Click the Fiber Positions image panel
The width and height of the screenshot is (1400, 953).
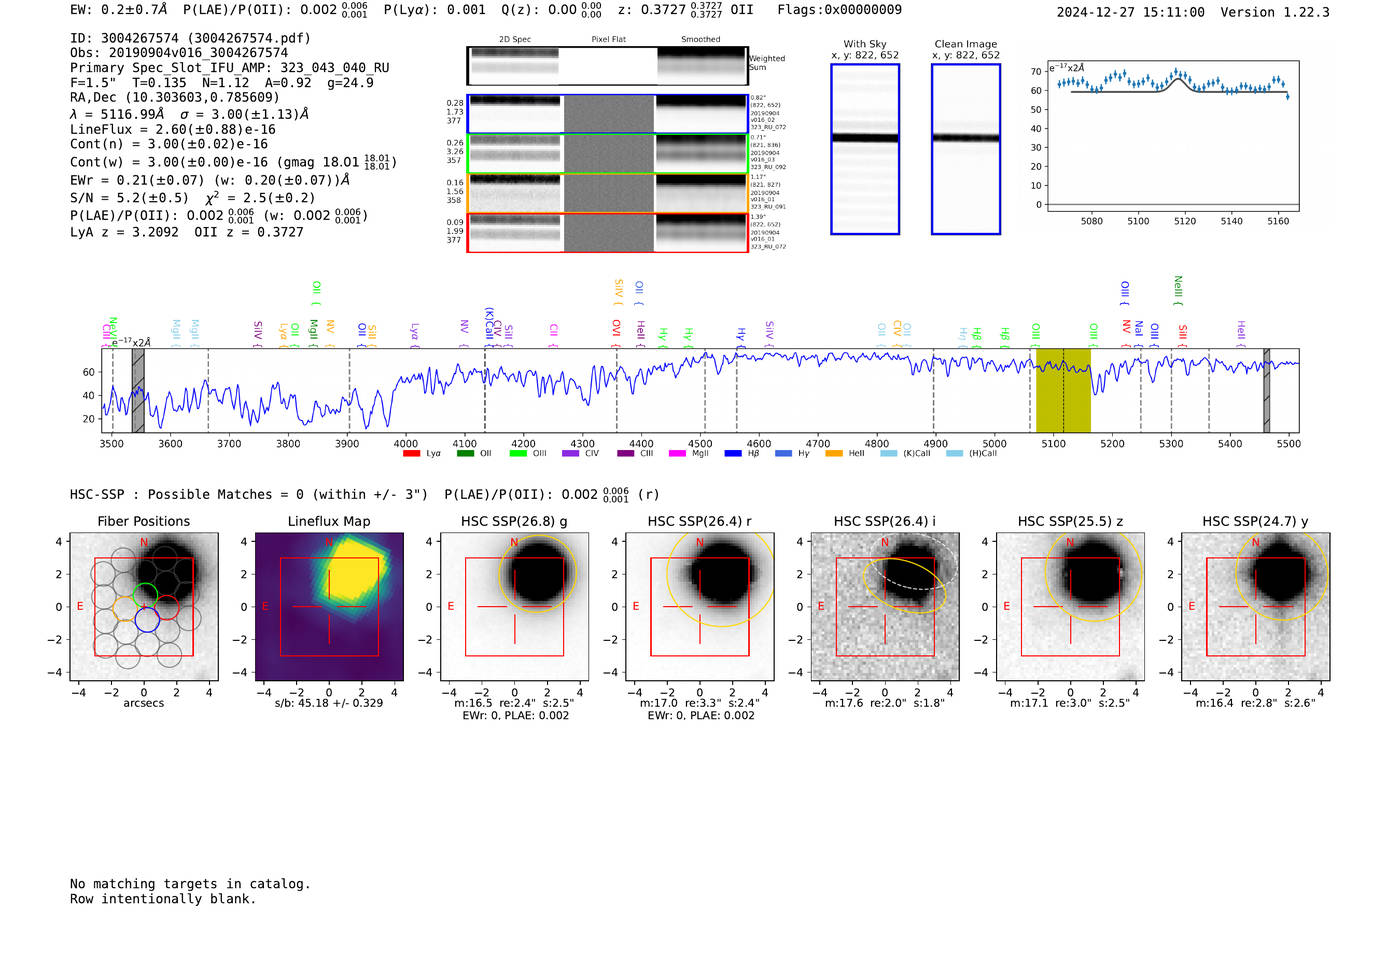[x=144, y=606]
